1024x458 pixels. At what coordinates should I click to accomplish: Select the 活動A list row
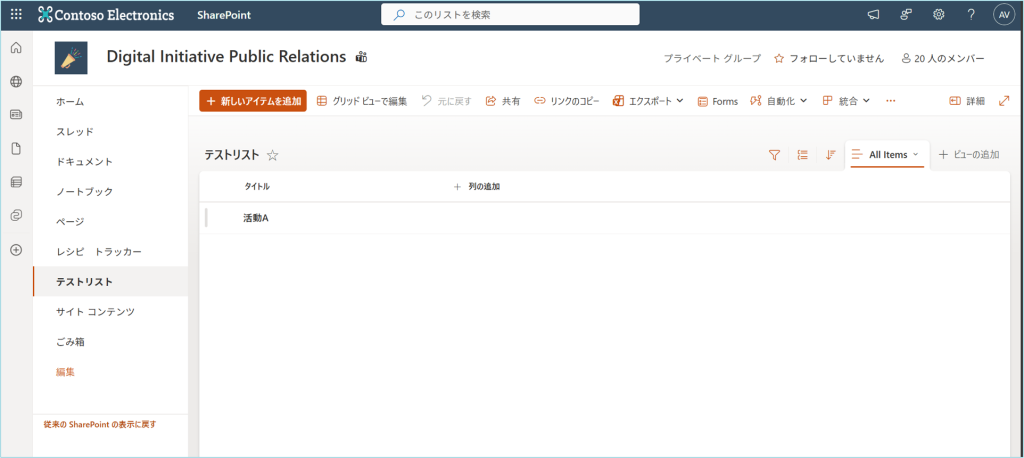click(256, 218)
